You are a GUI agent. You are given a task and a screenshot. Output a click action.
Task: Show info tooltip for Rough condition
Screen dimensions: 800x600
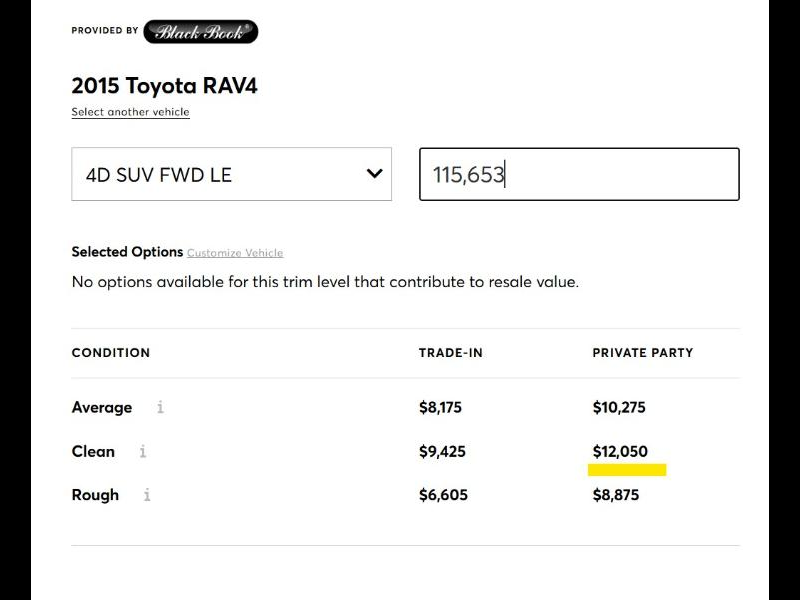point(147,495)
